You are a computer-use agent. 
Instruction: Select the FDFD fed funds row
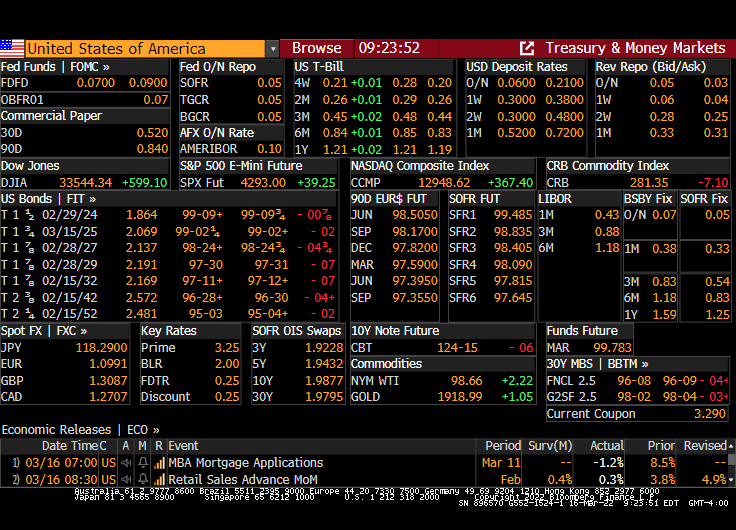coord(84,83)
